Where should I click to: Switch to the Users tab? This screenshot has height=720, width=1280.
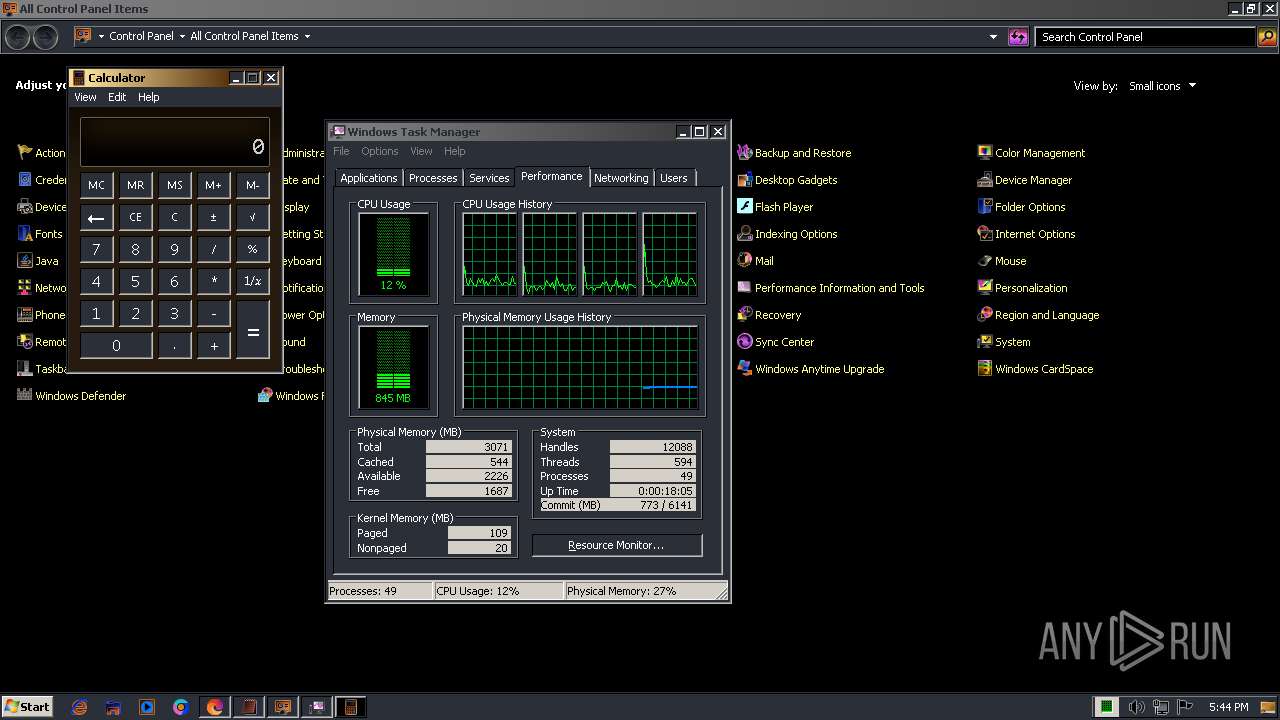coord(674,178)
